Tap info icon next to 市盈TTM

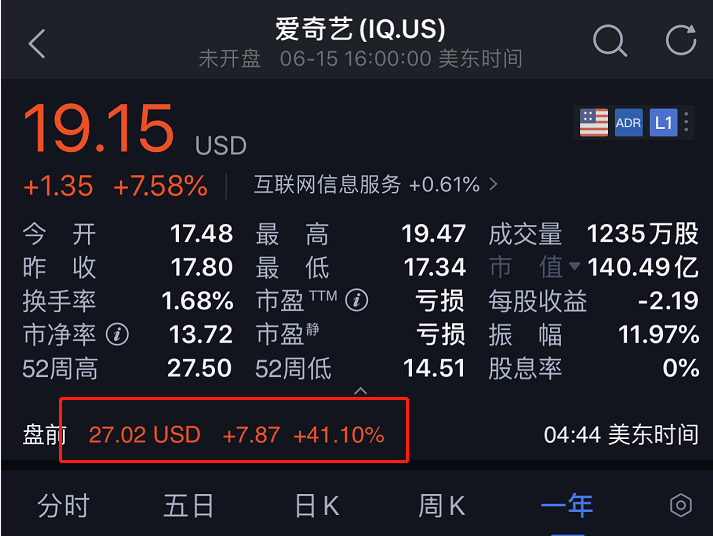coord(357,300)
